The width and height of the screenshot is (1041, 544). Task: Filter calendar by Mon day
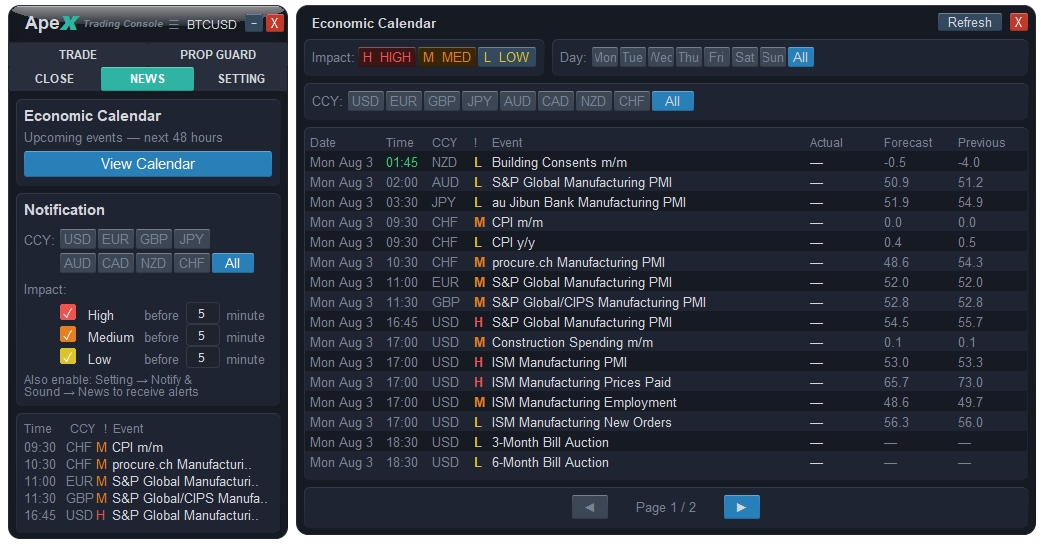[x=604, y=57]
